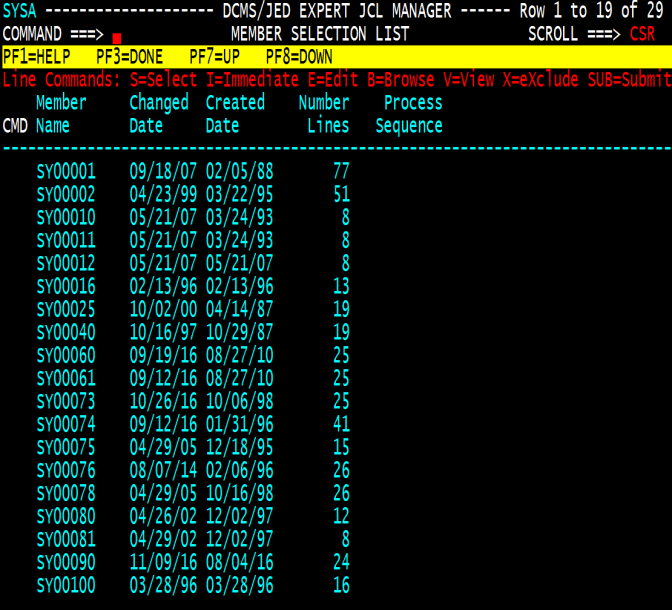672x610 pixels.
Task: Select member SY00074
Action: coord(66,424)
